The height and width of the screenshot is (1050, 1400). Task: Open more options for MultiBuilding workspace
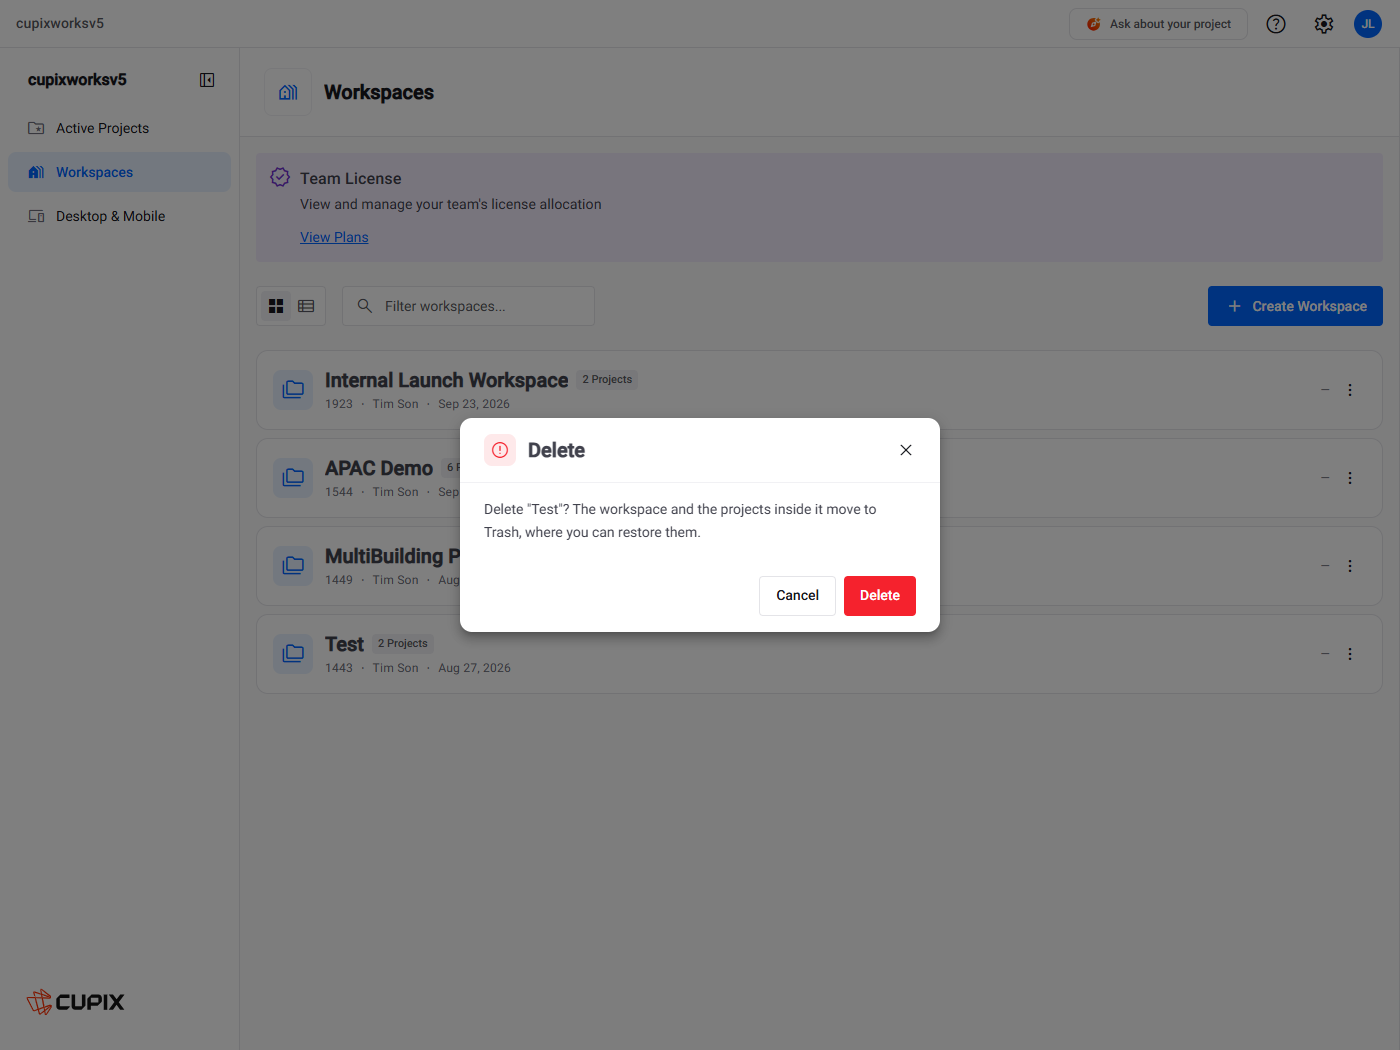pyautogui.click(x=1350, y=566)
